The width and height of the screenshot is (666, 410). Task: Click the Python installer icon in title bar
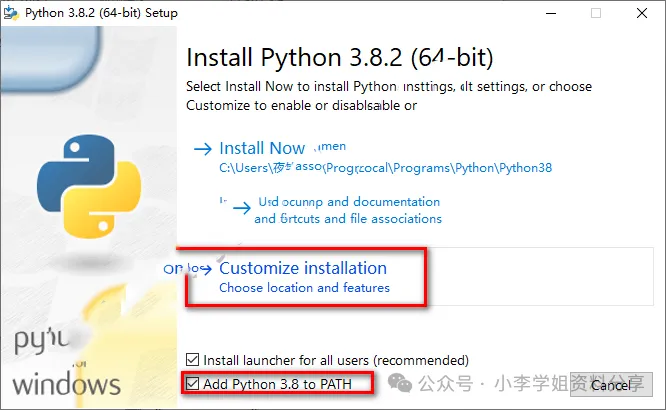pos(13,14)
